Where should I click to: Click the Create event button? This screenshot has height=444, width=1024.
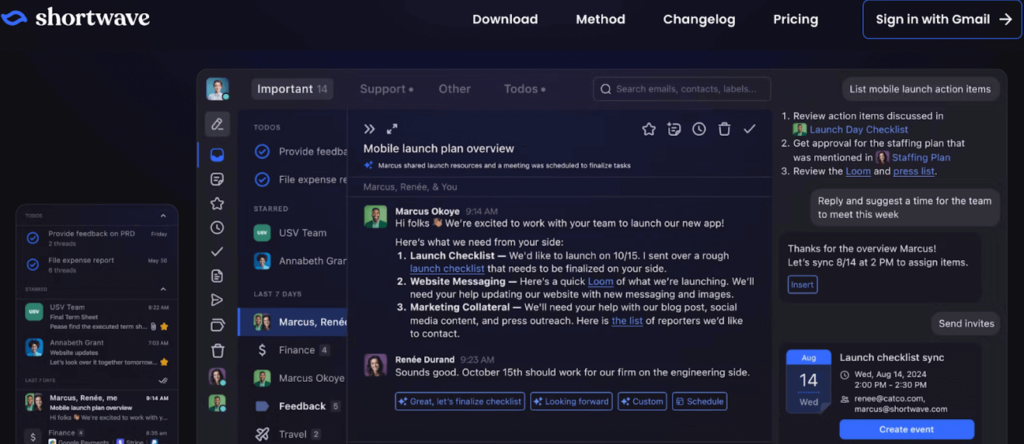point(906,430)
